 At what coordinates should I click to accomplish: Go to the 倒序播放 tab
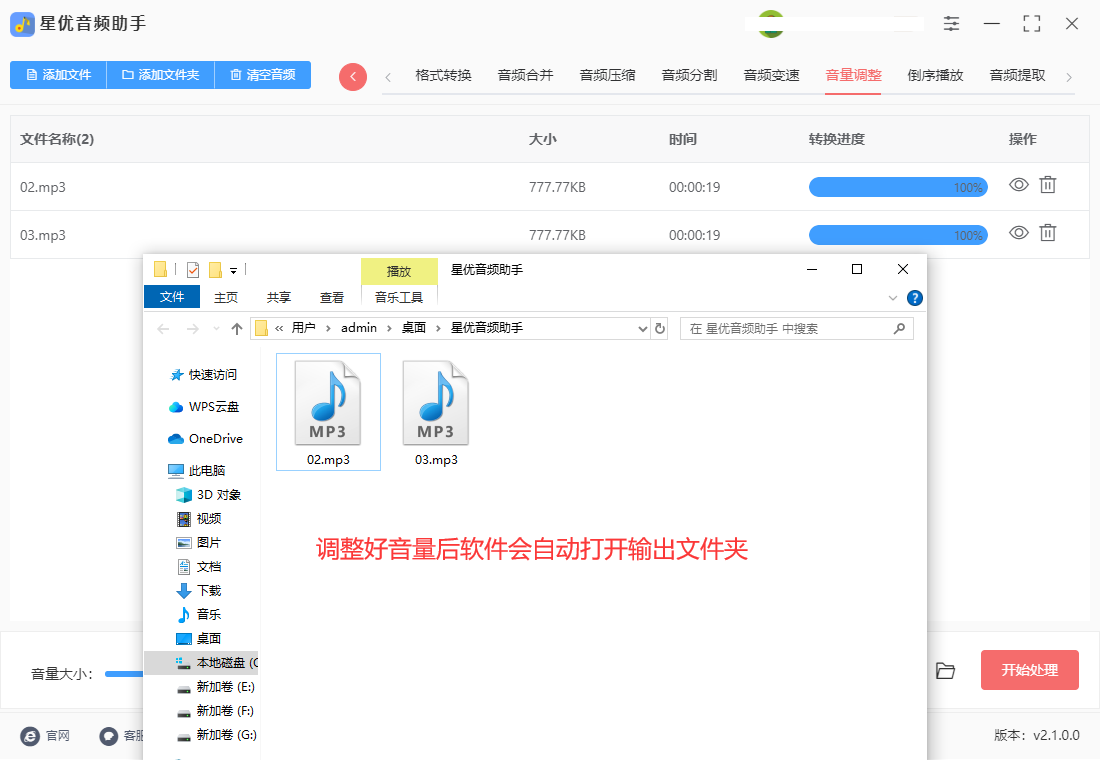[935, 75]
